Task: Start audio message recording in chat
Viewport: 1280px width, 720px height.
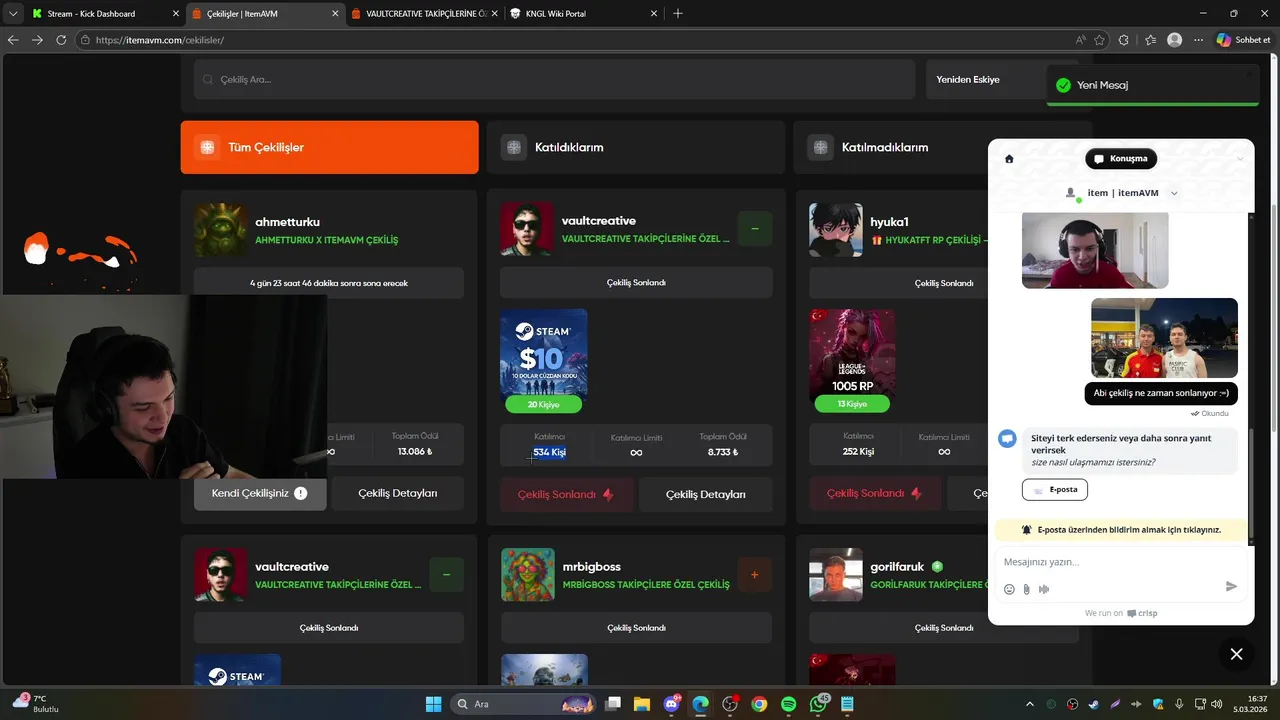Action: click(x=1044, y=589)
